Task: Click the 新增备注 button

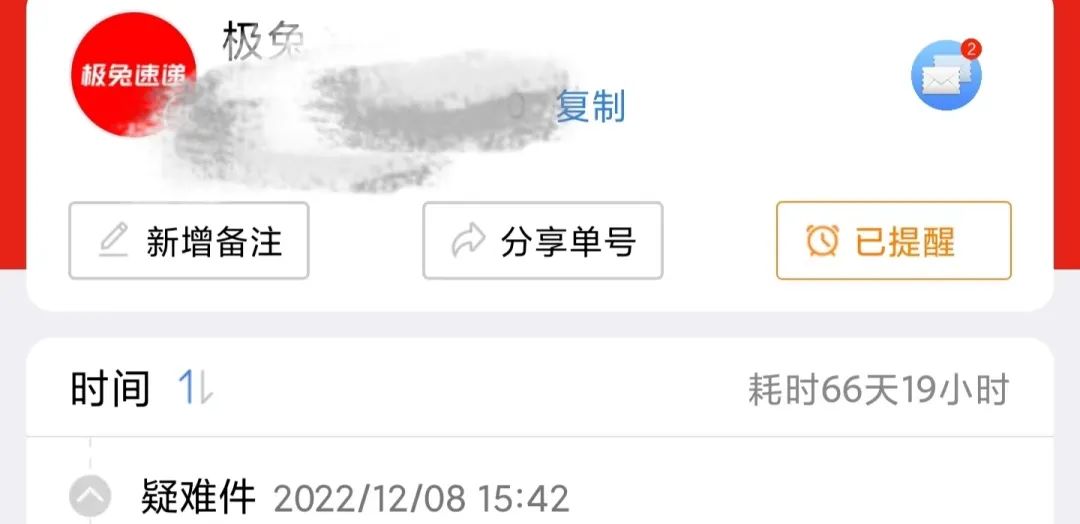Action: coord(189,240)
